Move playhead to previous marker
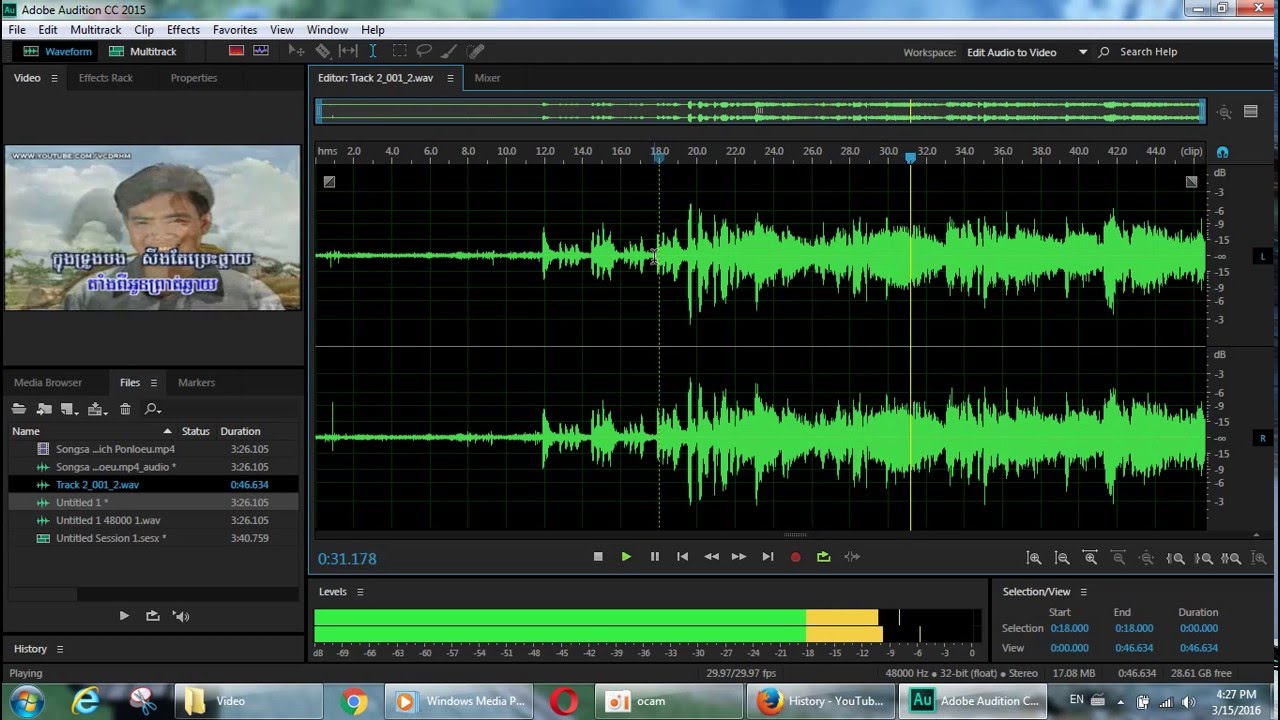The height and width of the screenshot is (720, 1280). (x=682, y=557)
